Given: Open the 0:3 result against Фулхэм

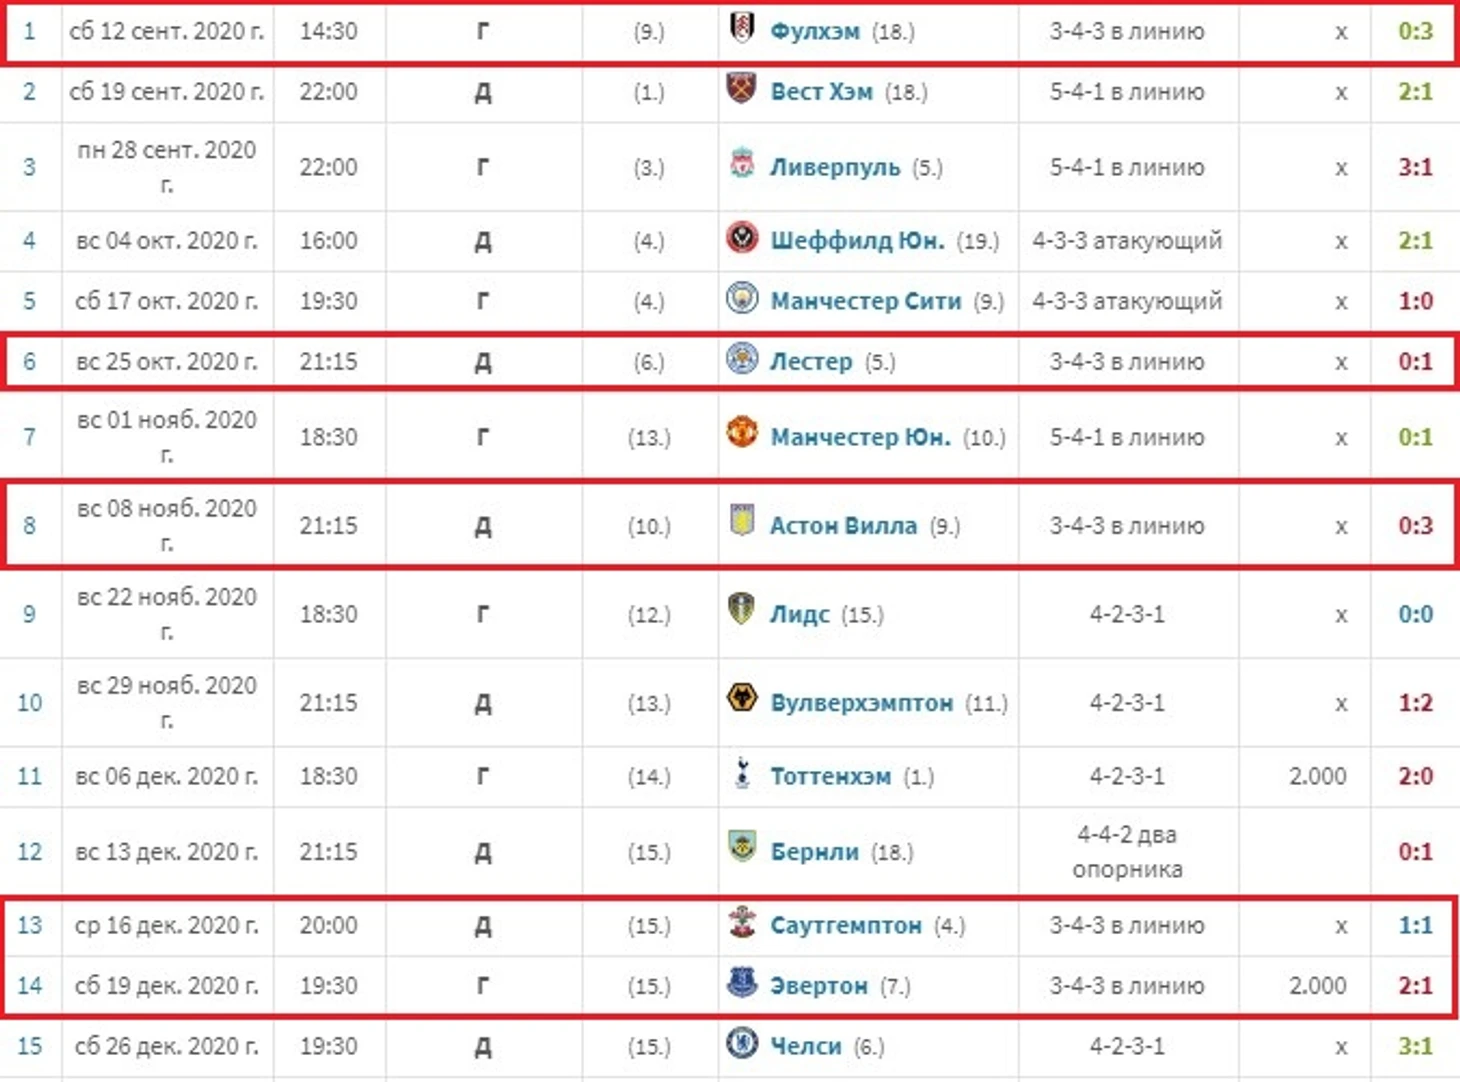Looking at the screenshot, I should (1415, 31).
